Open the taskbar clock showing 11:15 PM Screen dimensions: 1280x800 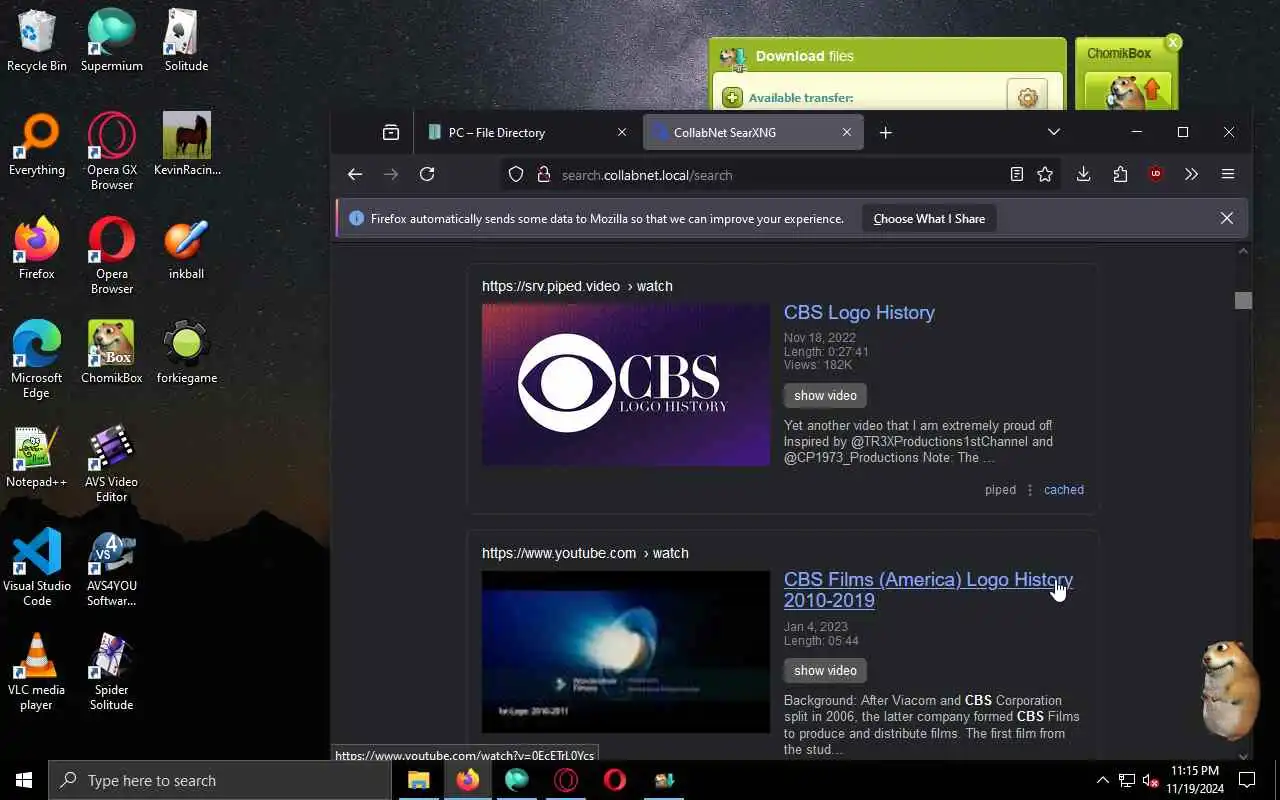point(1194,780)
